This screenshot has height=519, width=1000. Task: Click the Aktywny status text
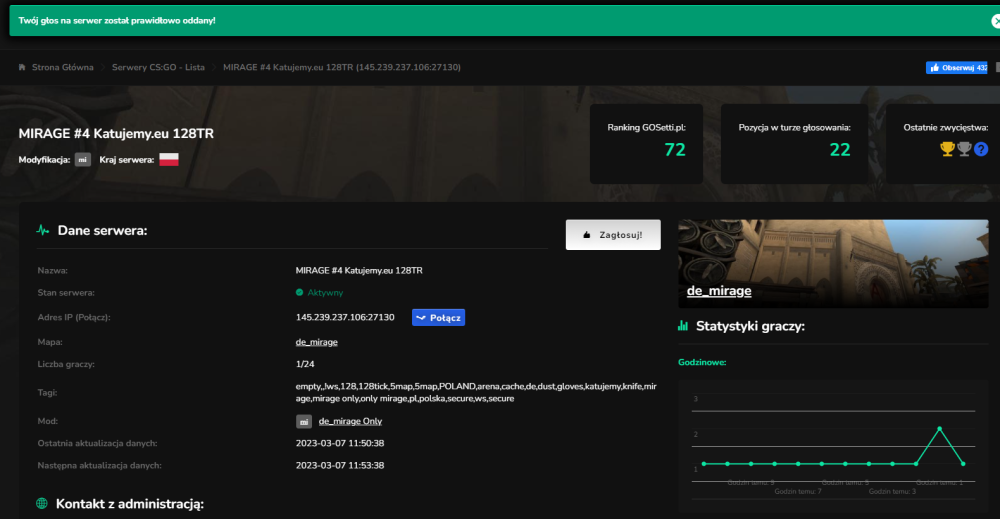[325, 293]
